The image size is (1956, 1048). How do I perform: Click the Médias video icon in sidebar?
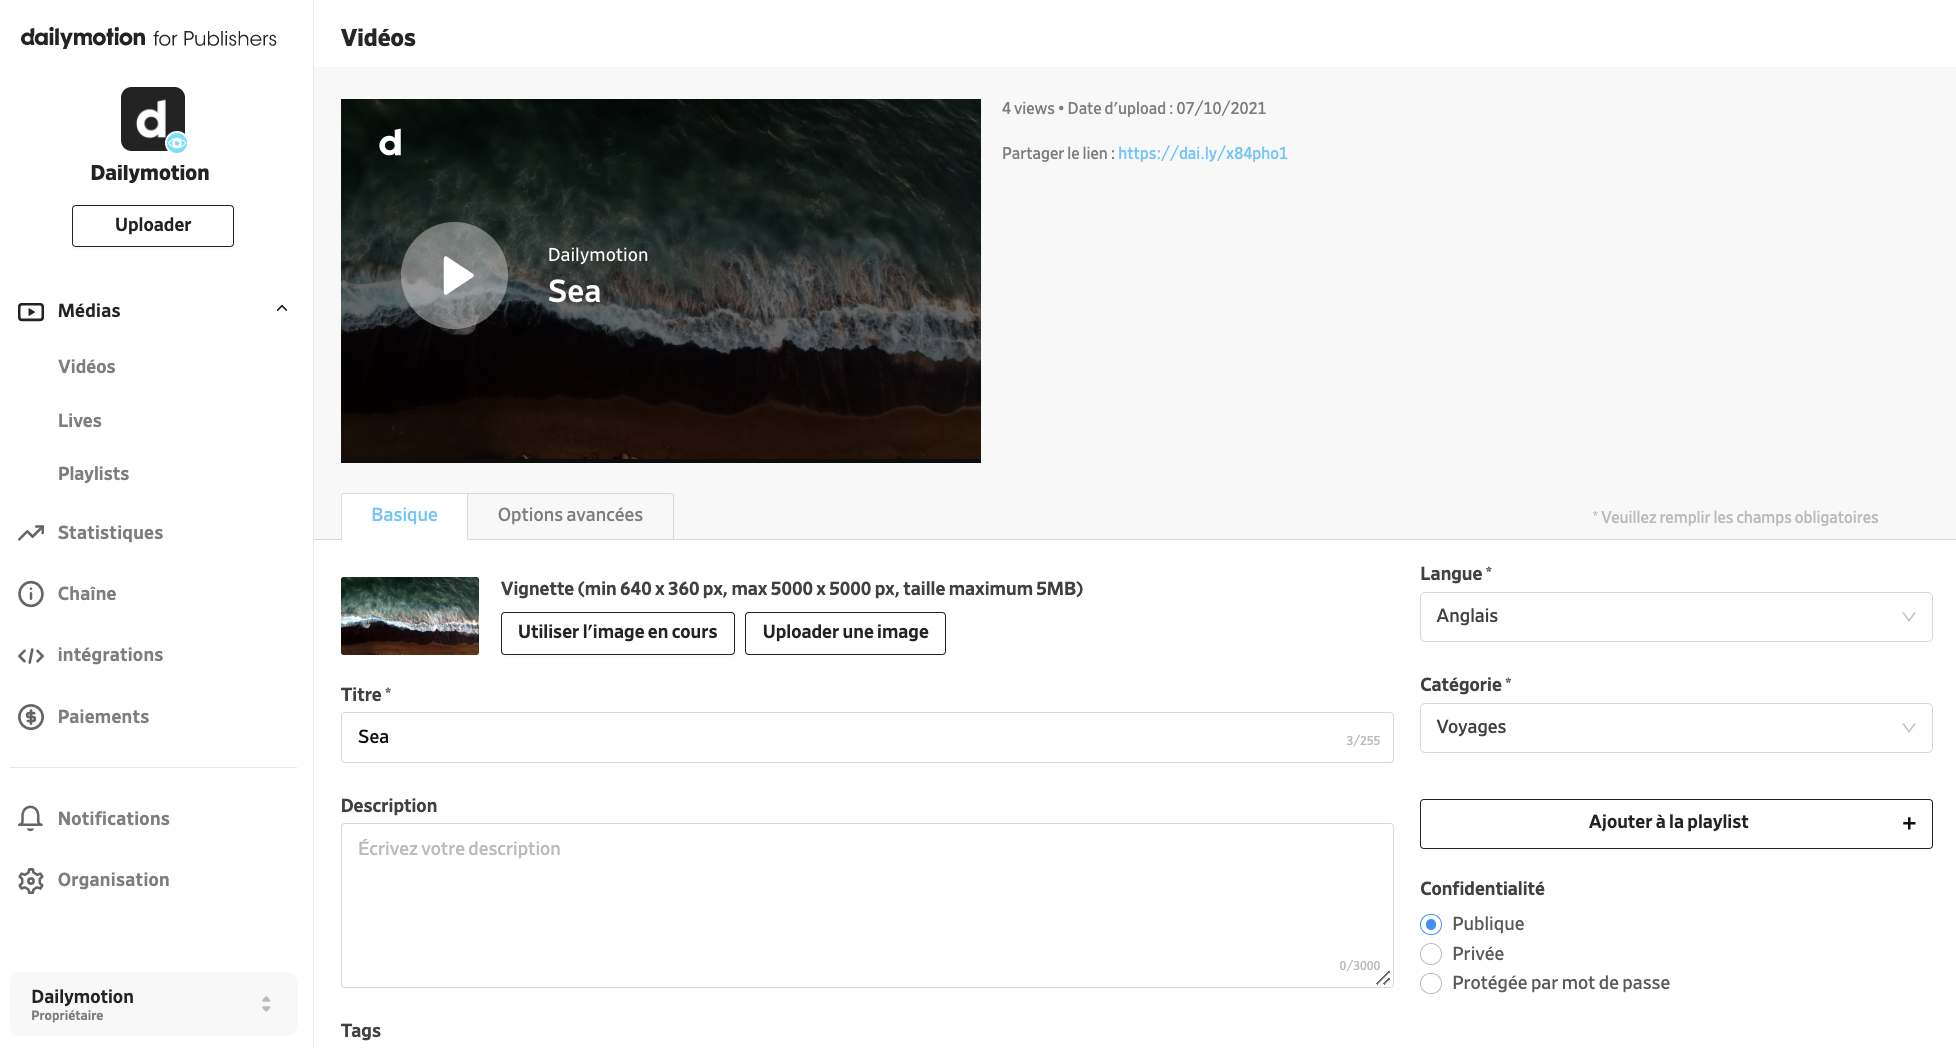31,311
